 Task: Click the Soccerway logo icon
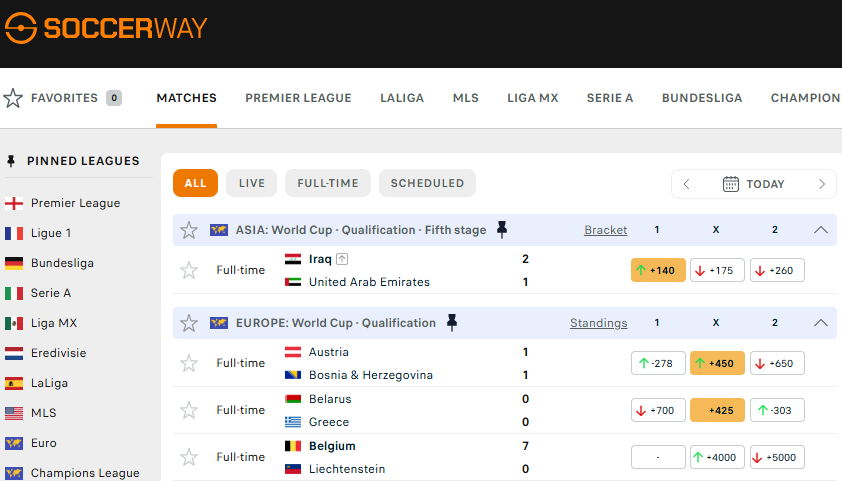tap(20, 28)
